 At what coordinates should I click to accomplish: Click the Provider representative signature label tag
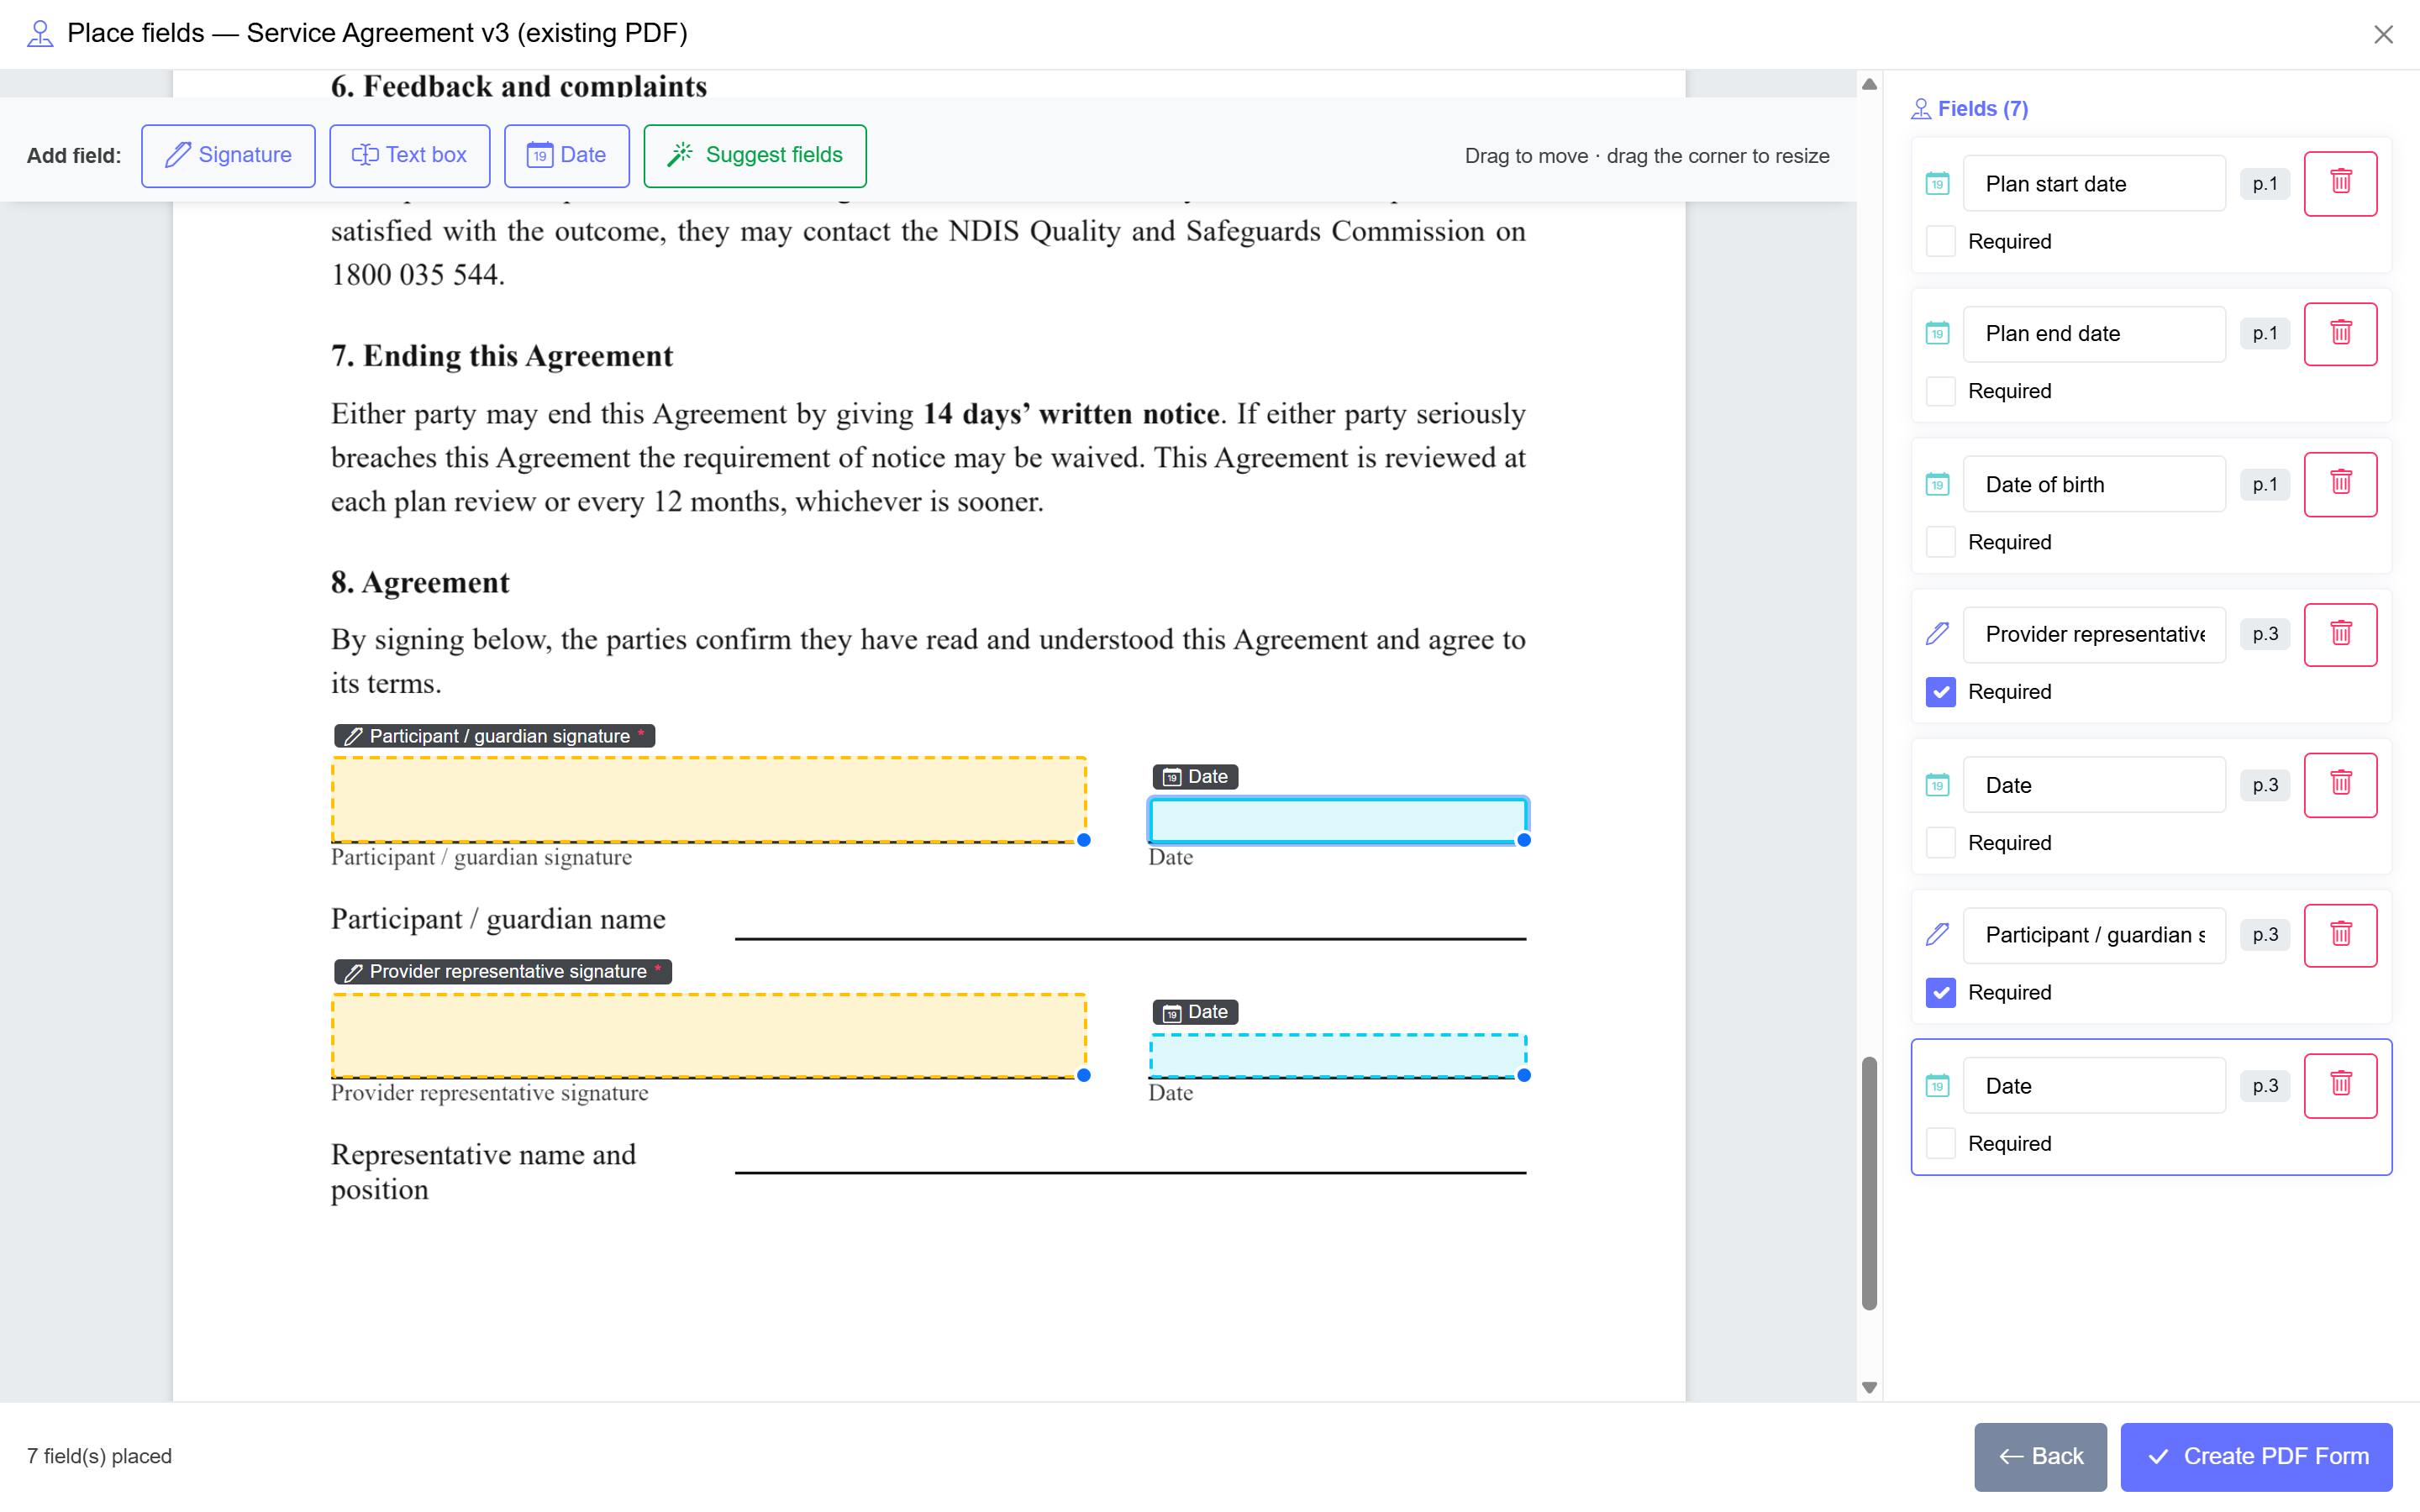click(502, 971)
